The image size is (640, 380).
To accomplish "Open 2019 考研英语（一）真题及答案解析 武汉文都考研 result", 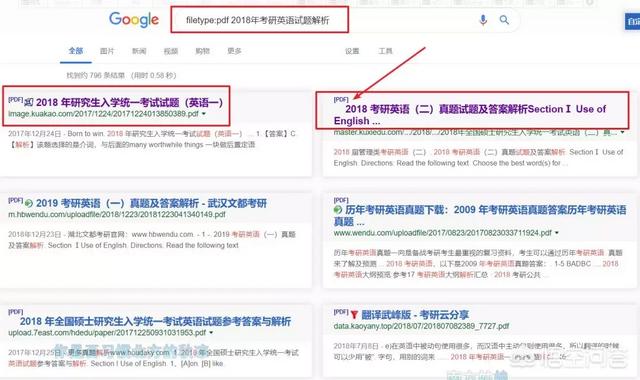I will point(151,203).
